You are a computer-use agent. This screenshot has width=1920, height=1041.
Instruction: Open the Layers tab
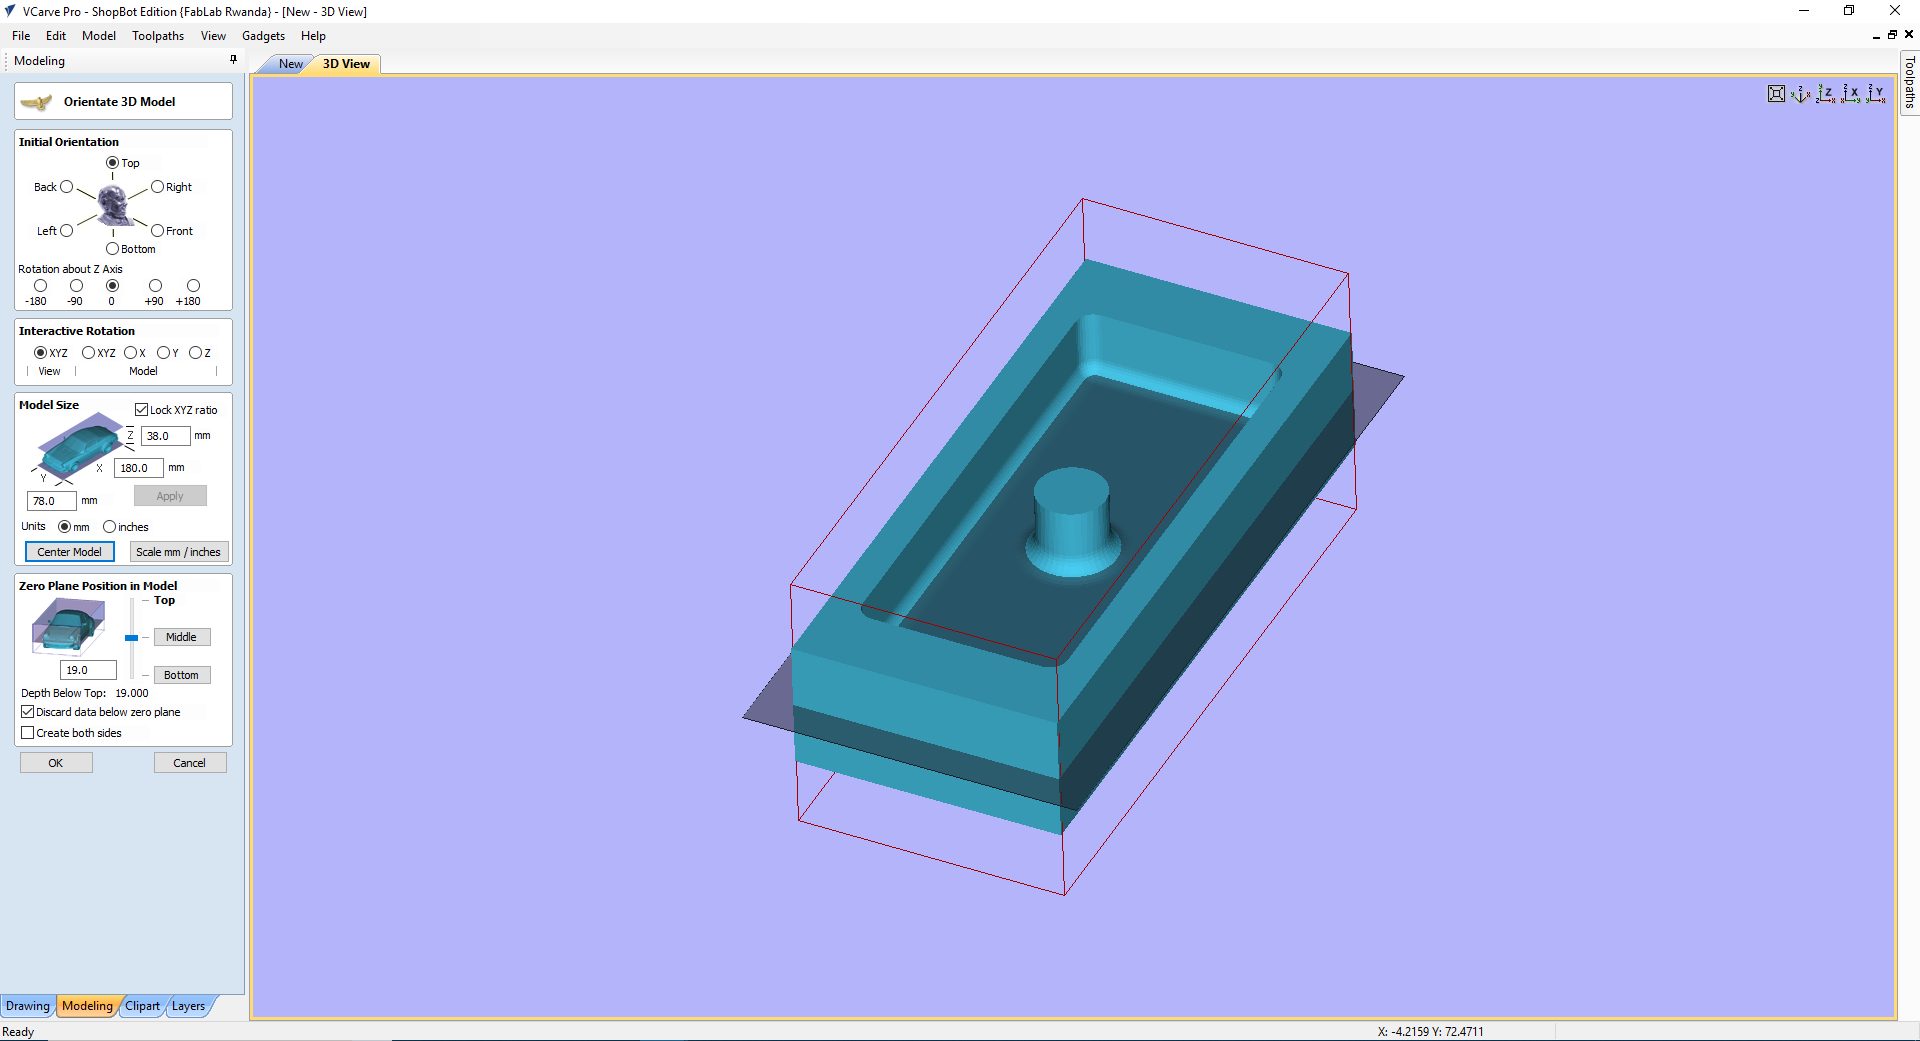188,1006
